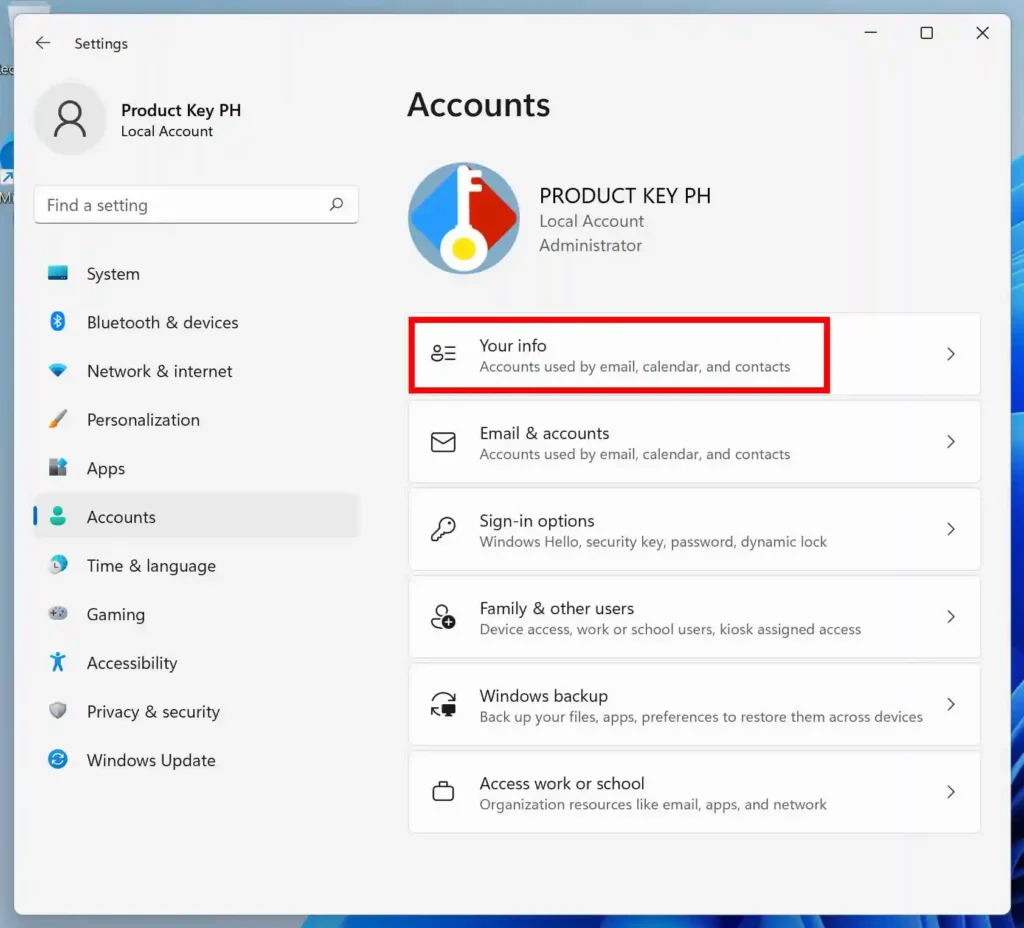
Task: Click the Accounts person icon in sidebar
Action: pyautogui.click(x=57, y=516)
